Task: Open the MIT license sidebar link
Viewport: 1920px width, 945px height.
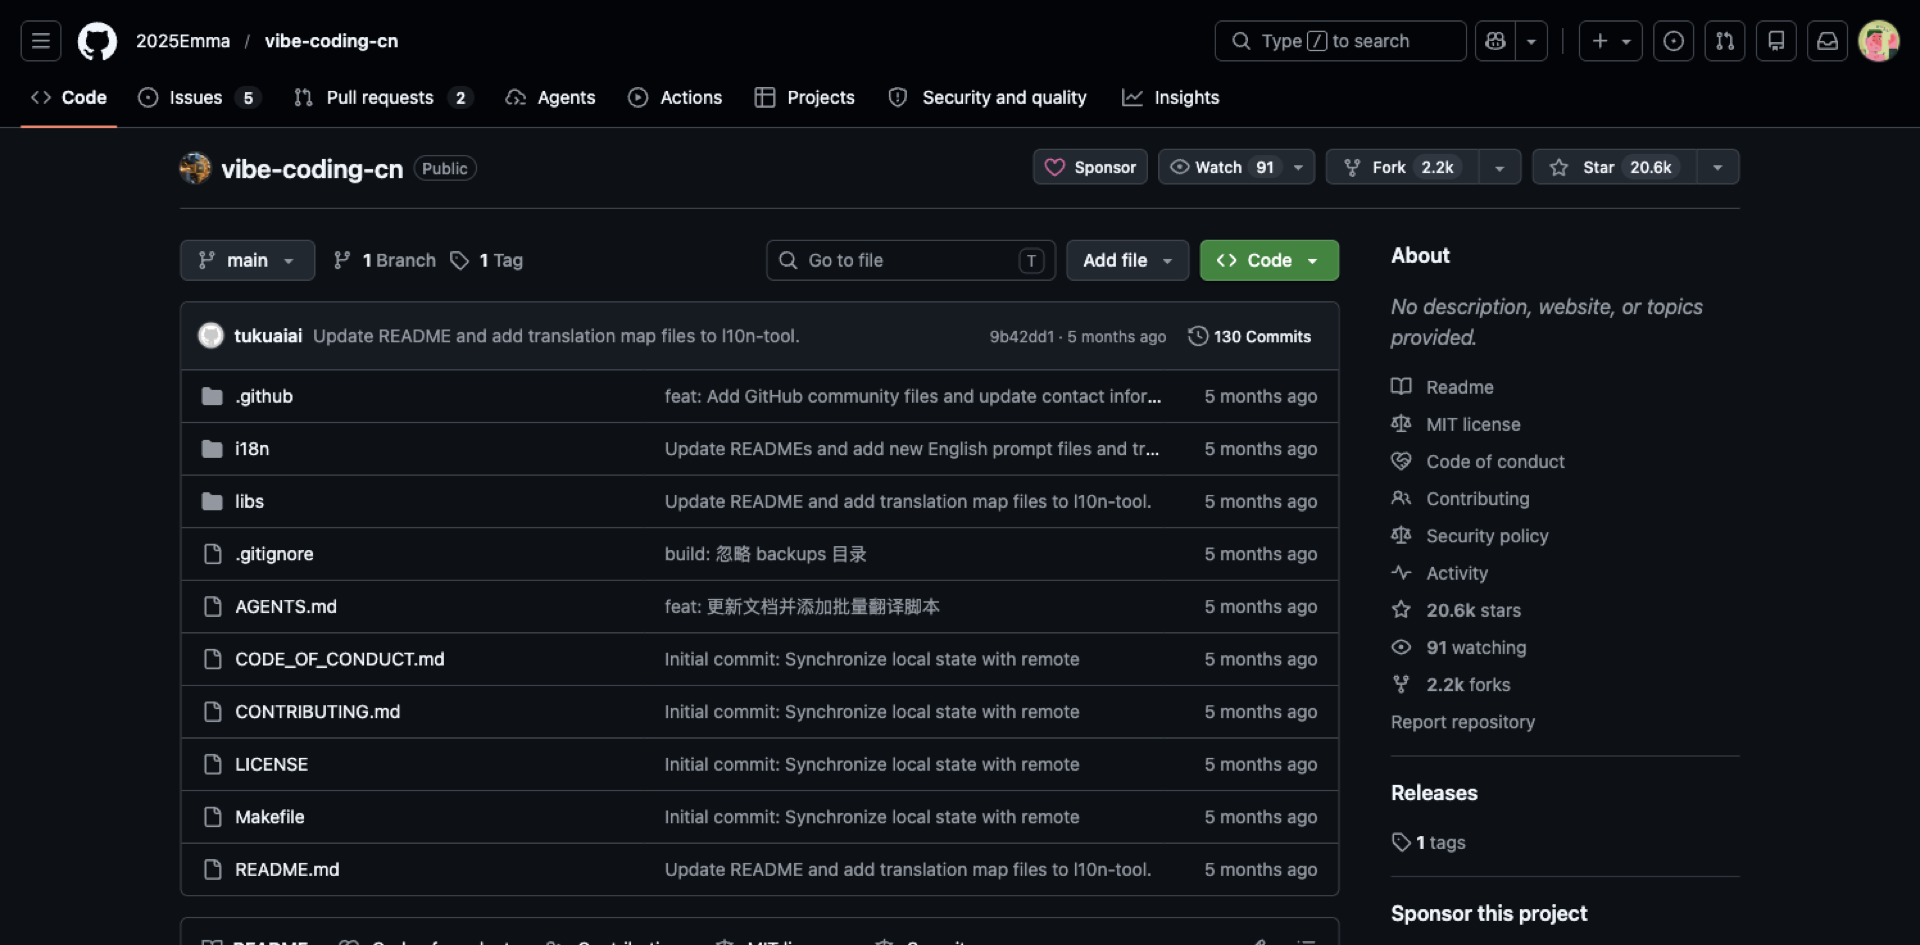Action: click(1456, 424)
